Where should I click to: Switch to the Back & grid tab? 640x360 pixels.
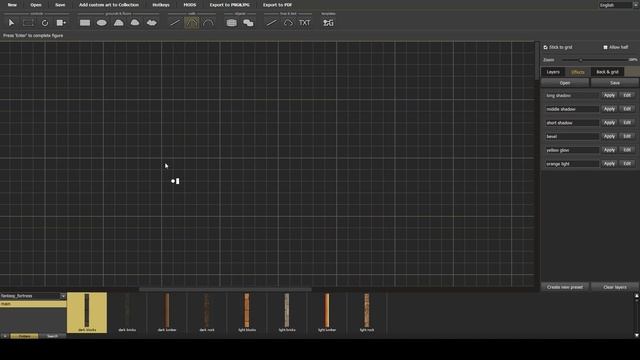(607, 72)
